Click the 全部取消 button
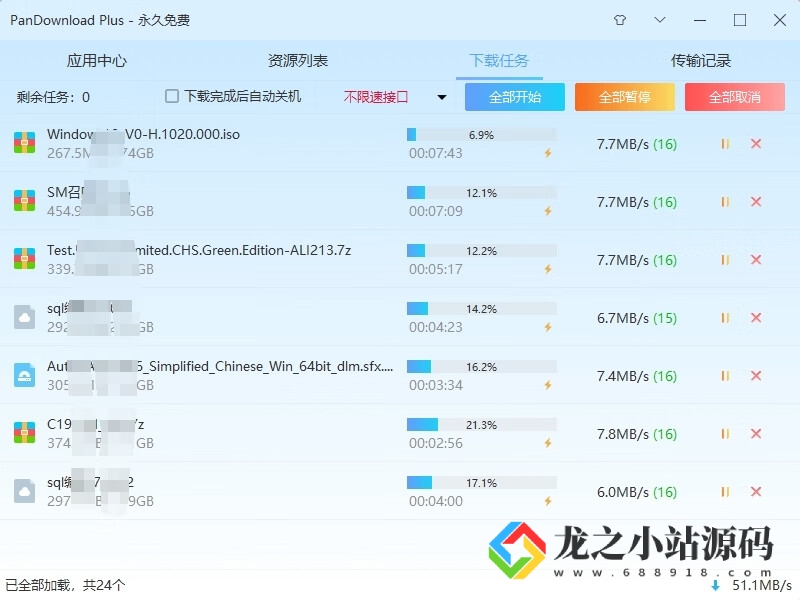Image resolution: width=800 pixels, height=600 pixels. (x=735, y=97)
